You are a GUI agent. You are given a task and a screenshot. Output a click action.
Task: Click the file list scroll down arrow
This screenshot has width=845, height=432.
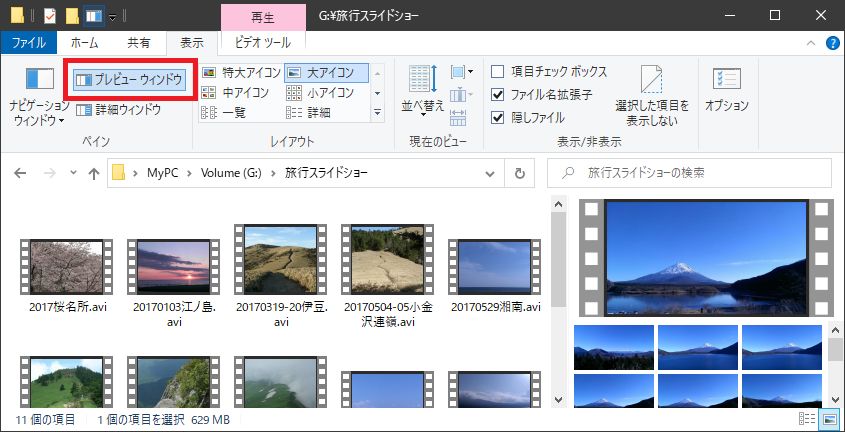(x=559, y=400)
